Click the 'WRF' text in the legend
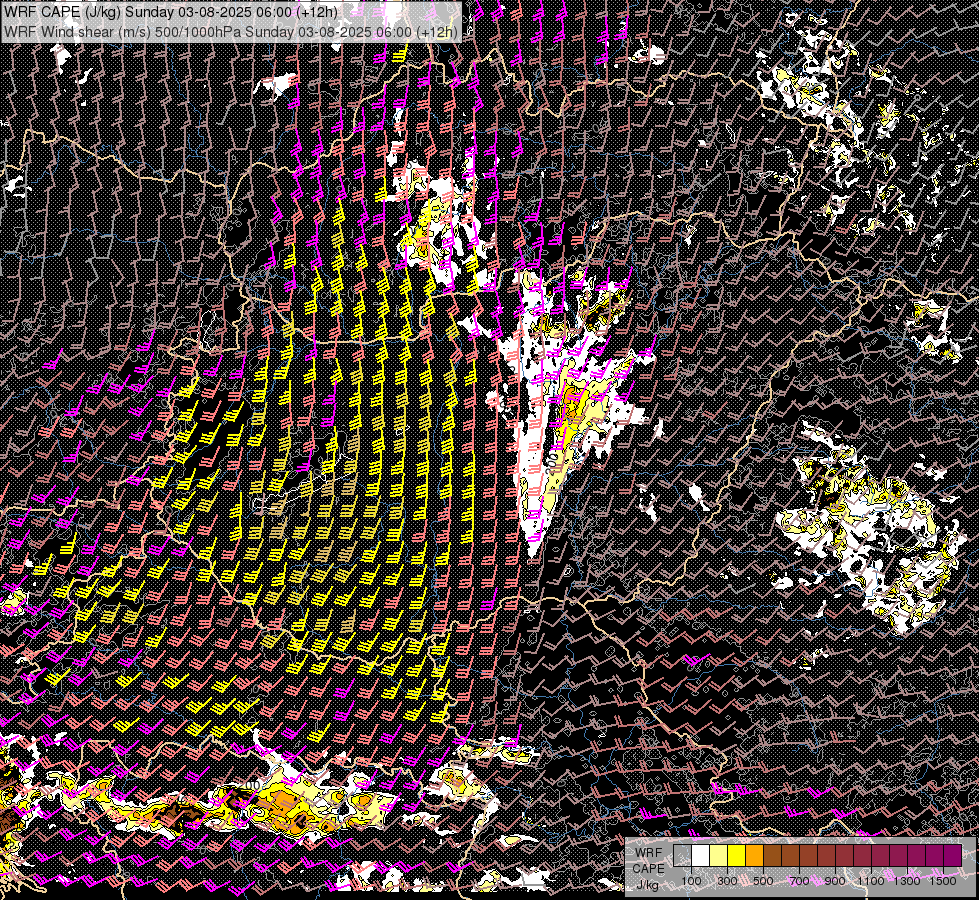The width and height of the screenshot is (979, 900). (x=649, y=853)
